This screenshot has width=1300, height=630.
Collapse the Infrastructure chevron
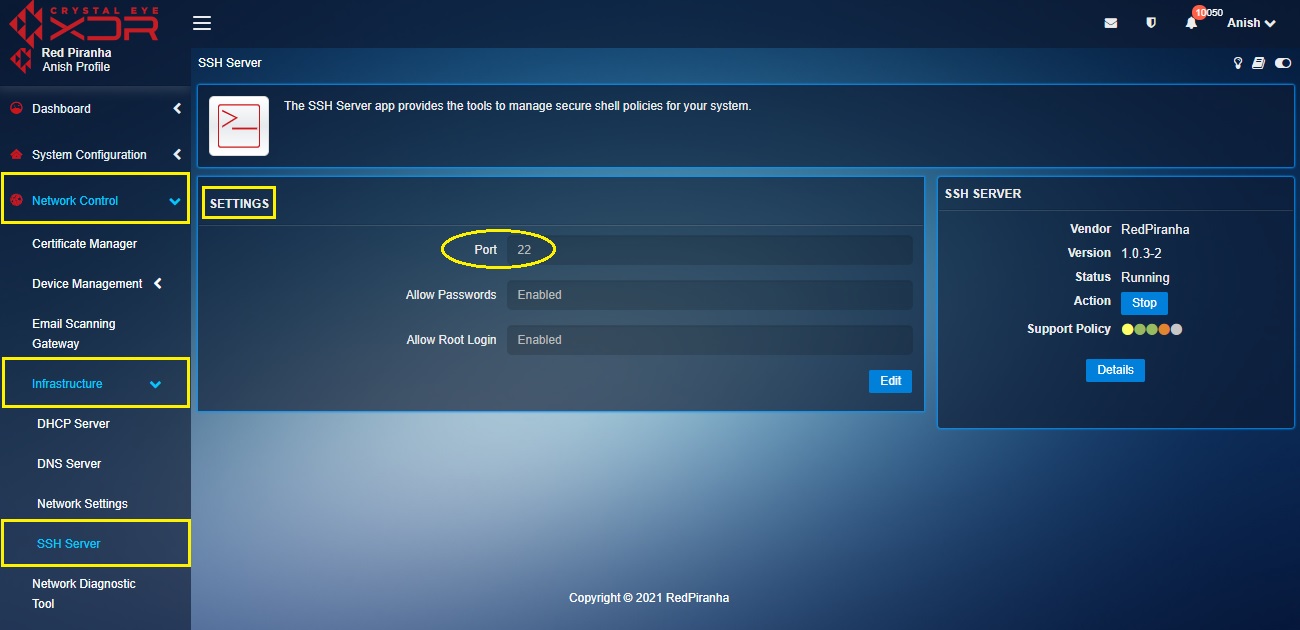[155, 385]
